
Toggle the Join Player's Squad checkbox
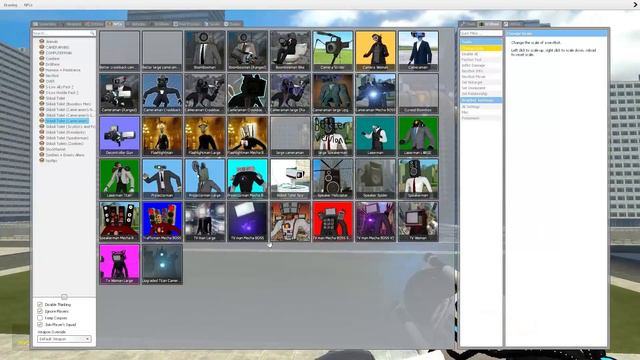click(x=40, y=324)
